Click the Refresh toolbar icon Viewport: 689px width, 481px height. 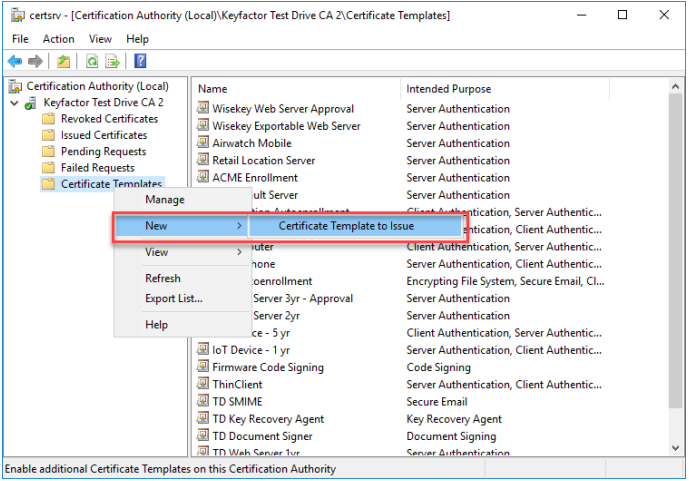coord(91,61)
